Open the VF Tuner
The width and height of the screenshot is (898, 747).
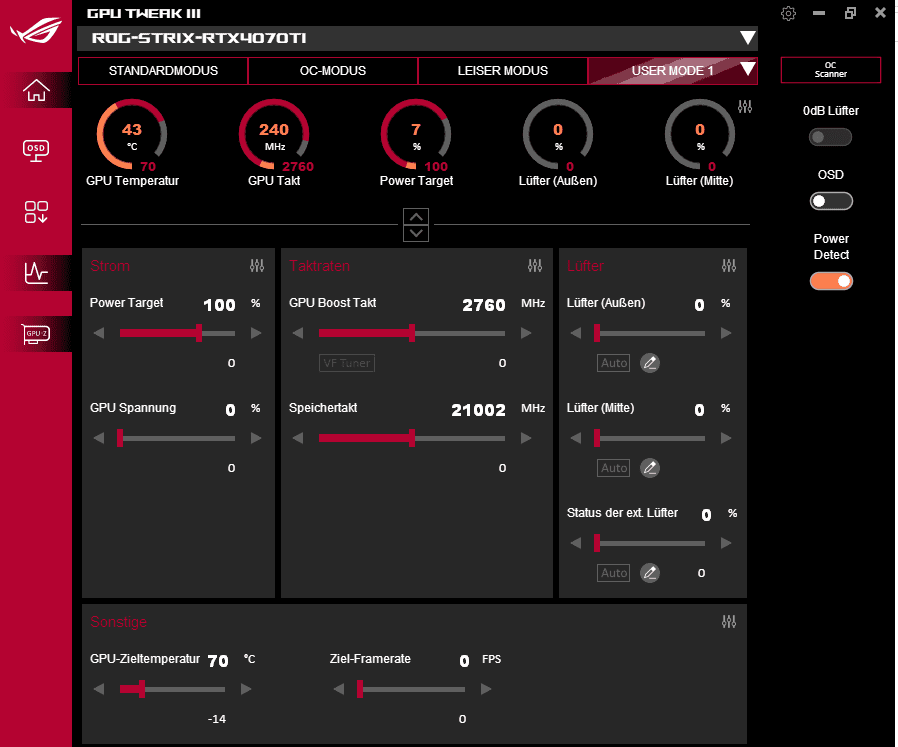346,363
